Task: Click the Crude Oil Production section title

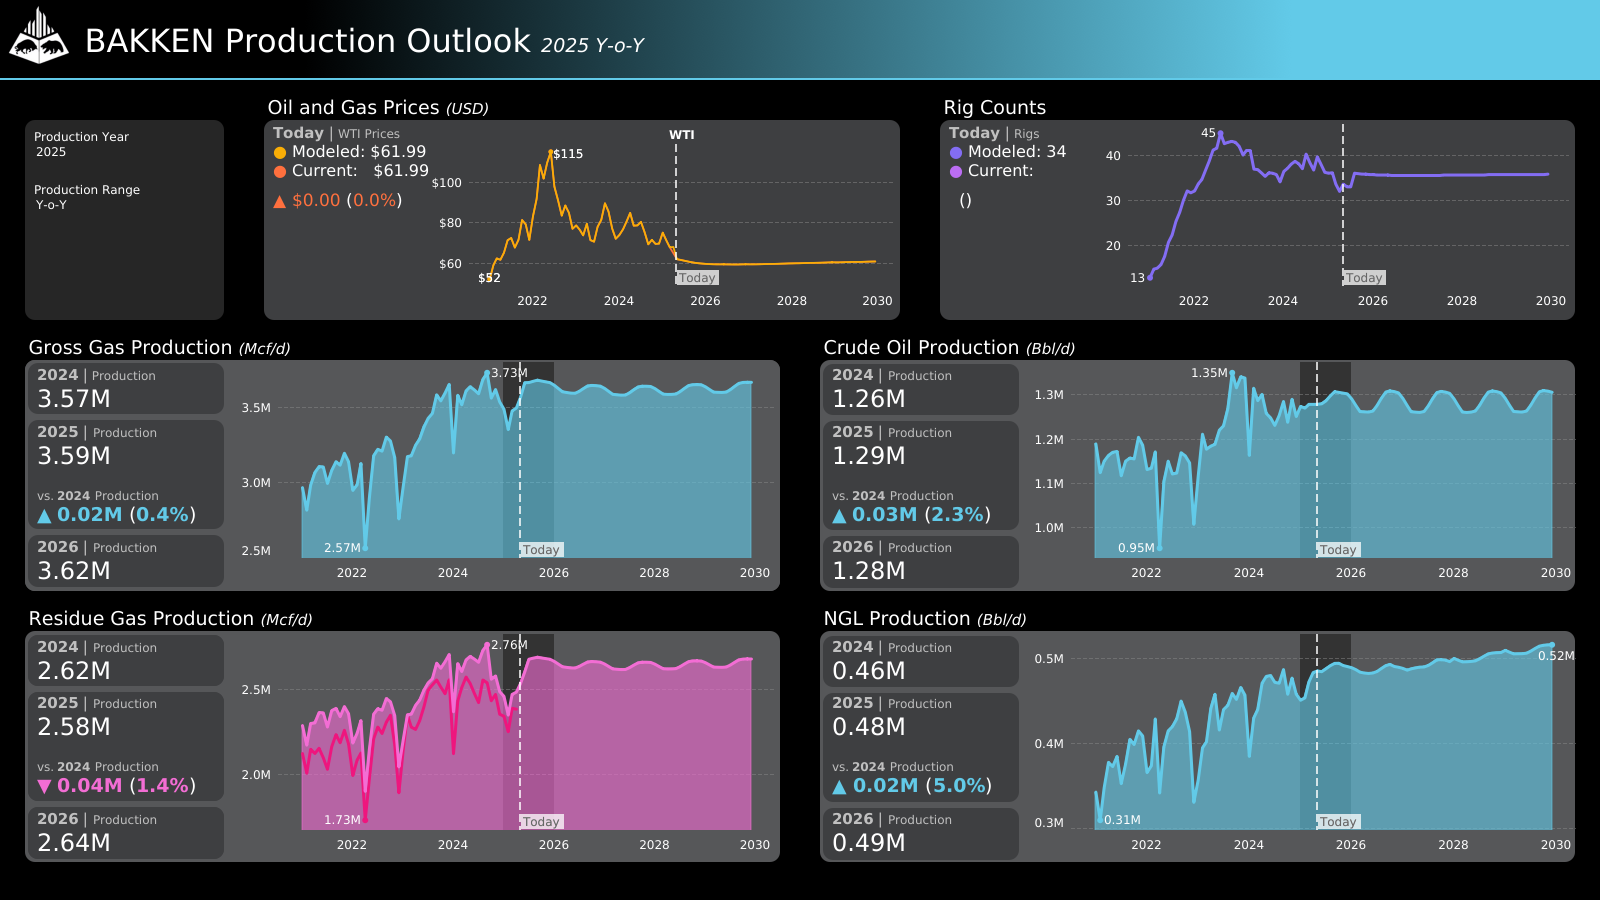Action: [x=949, y=347]
